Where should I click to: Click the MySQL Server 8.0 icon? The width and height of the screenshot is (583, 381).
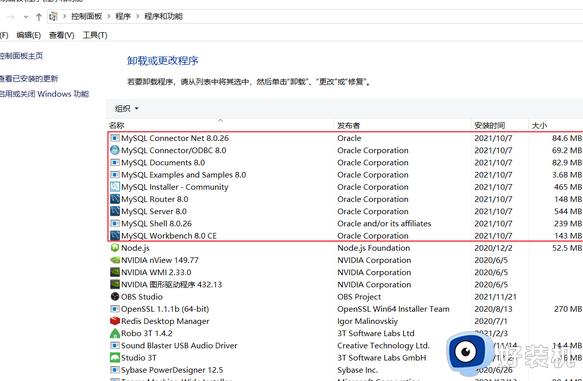click(115, 211)
